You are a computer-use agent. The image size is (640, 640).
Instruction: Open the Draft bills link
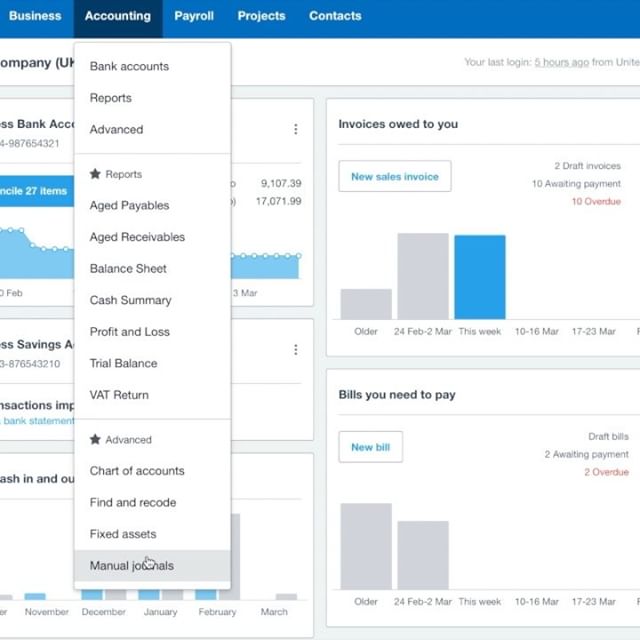608,436
